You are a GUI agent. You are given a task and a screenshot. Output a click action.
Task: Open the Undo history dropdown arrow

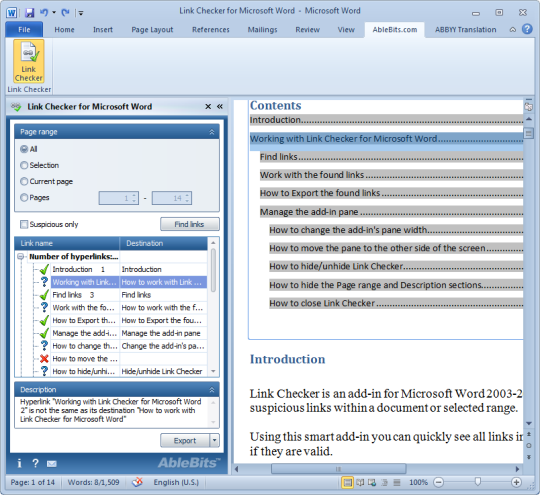pyautogui.click(x=54, y=12)
